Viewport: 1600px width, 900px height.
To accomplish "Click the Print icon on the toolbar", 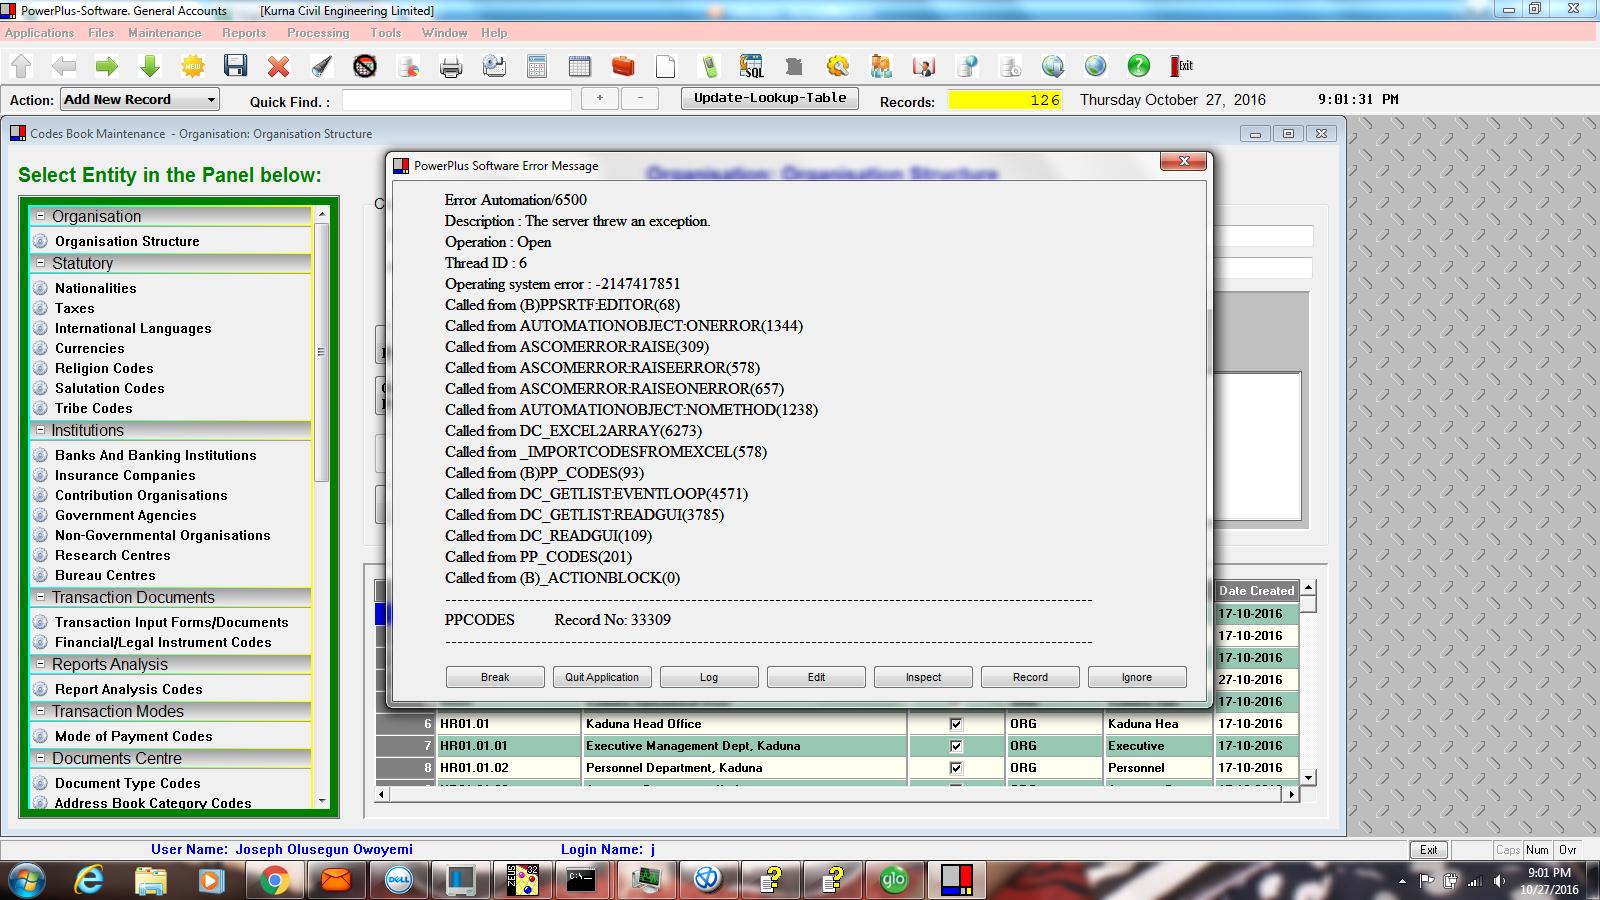I will (451, 66).
